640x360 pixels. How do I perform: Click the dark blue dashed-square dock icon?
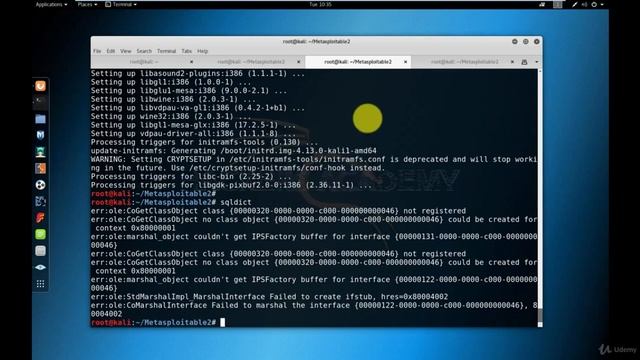40,201
